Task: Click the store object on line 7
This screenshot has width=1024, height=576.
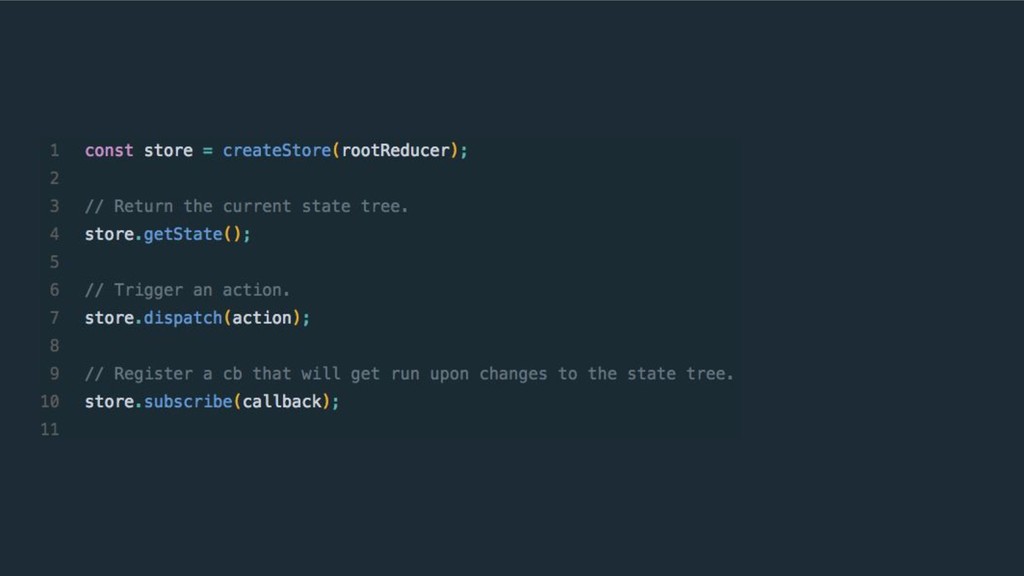Action: click(x=110, y=318)
